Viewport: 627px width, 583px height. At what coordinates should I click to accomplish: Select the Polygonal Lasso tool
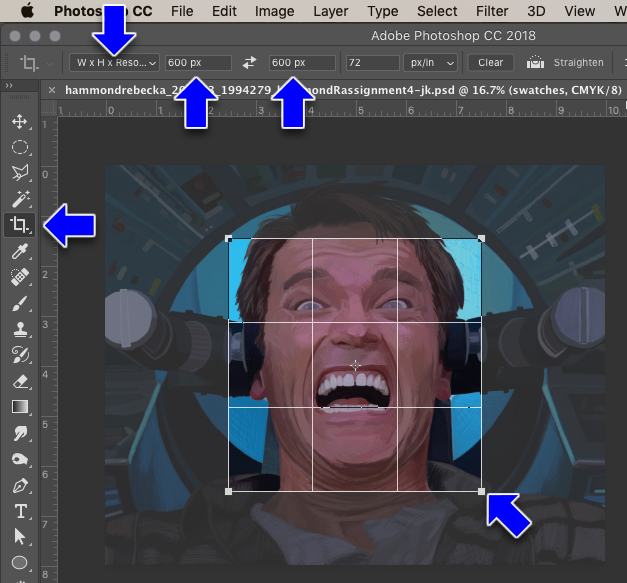click(20, 173)
